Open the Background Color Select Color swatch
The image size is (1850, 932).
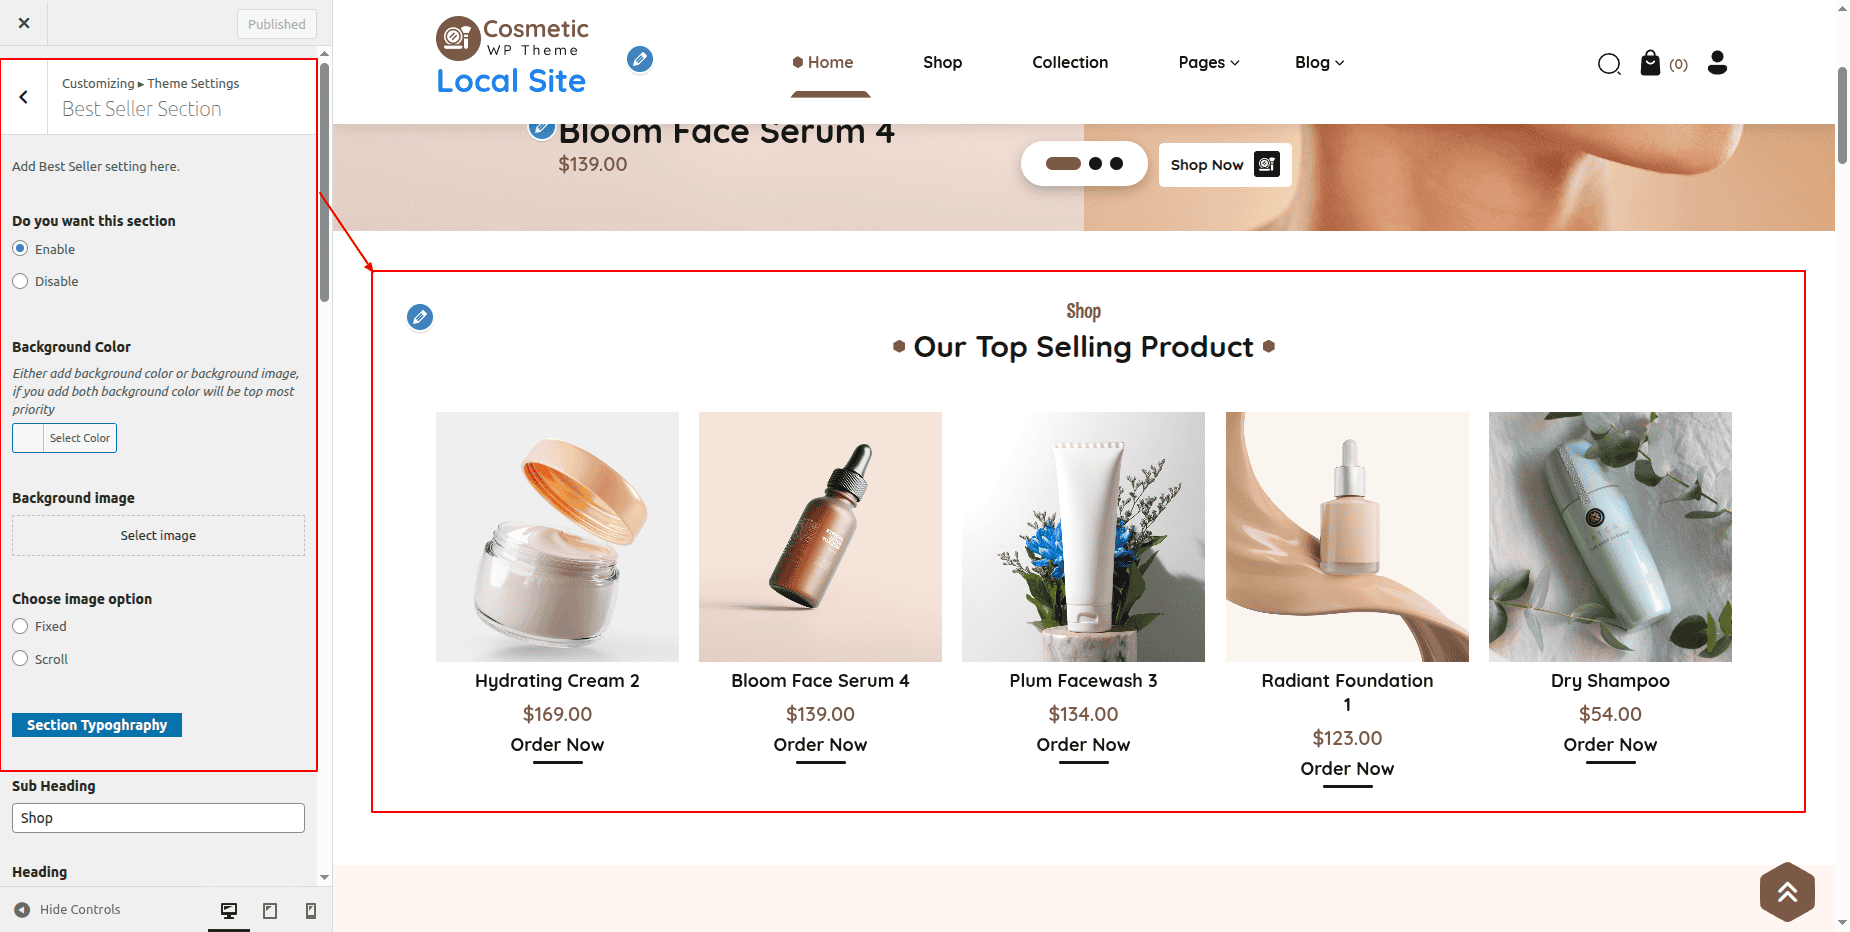coord(64,438)
